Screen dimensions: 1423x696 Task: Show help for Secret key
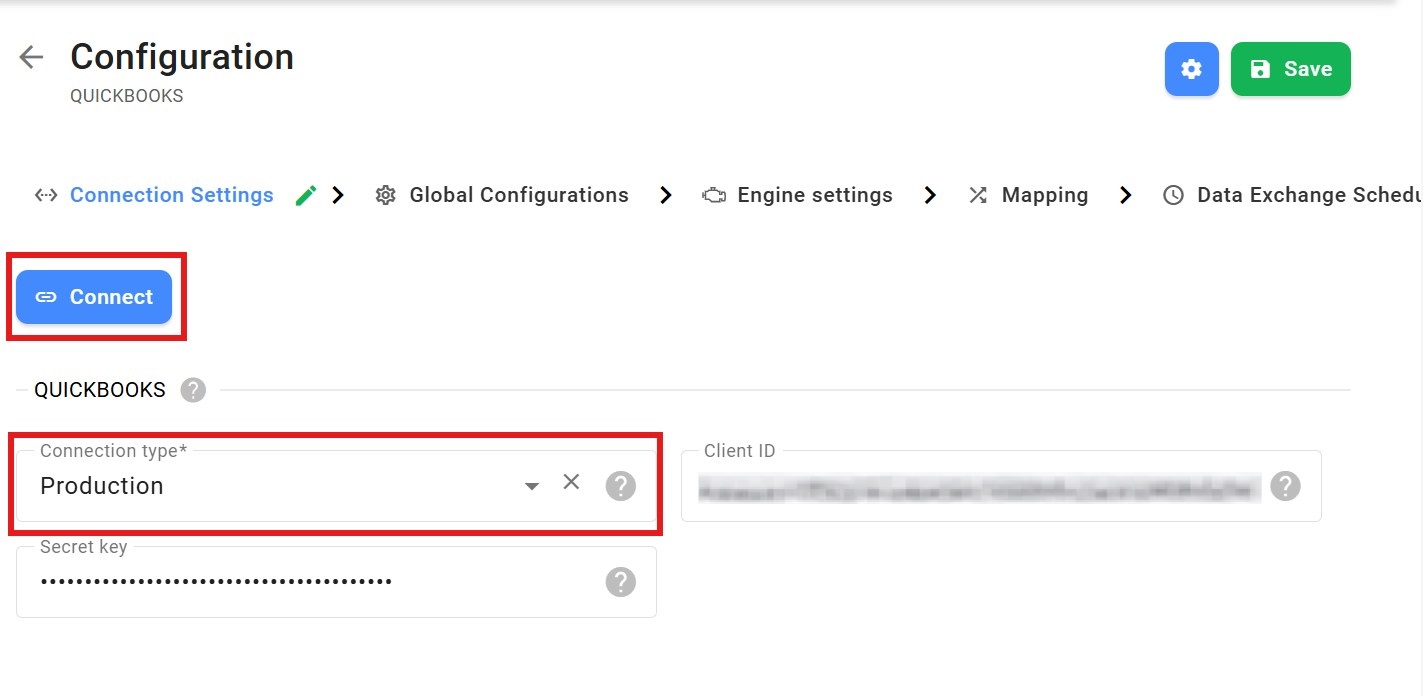point(621,581)
